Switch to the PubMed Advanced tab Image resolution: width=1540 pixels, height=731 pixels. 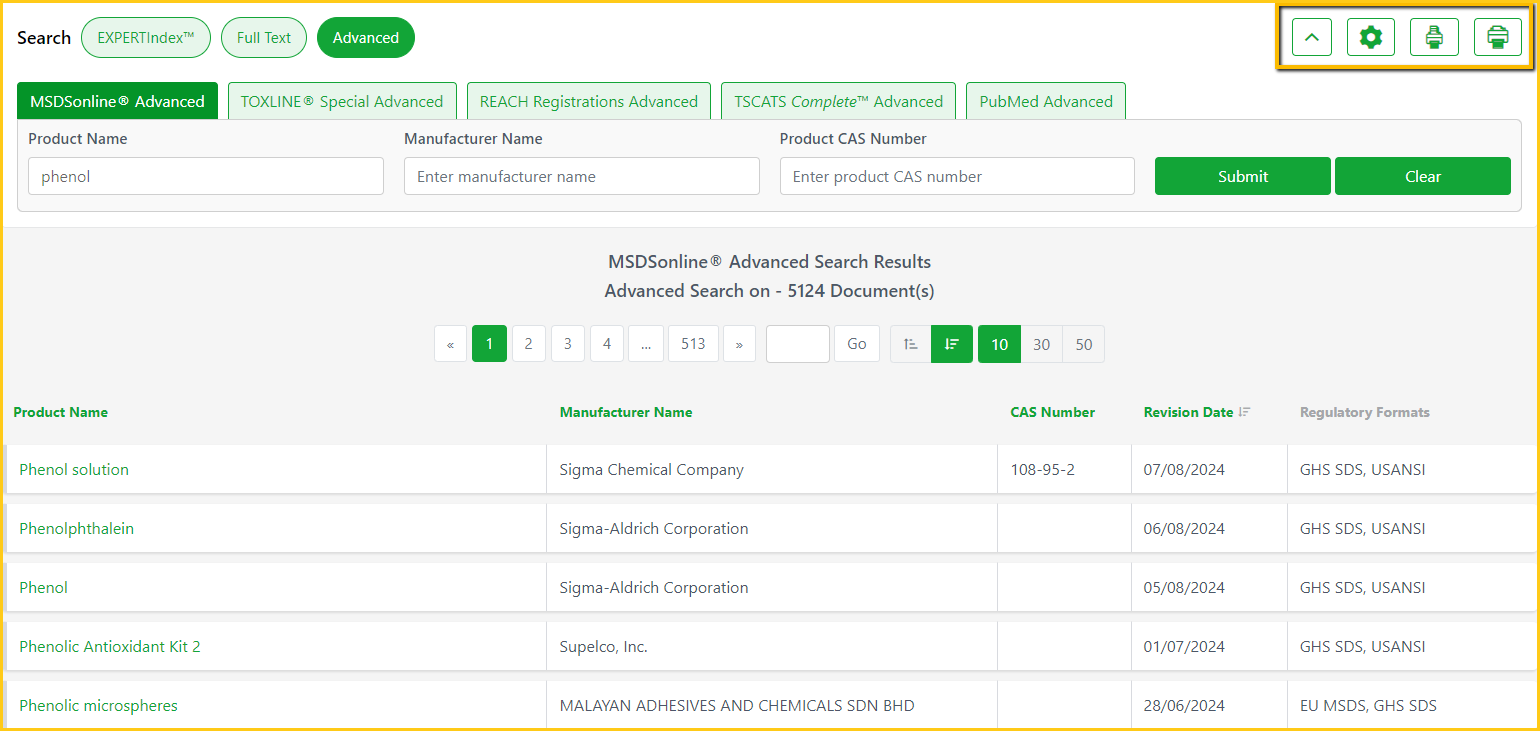[x=1046, y=102]
